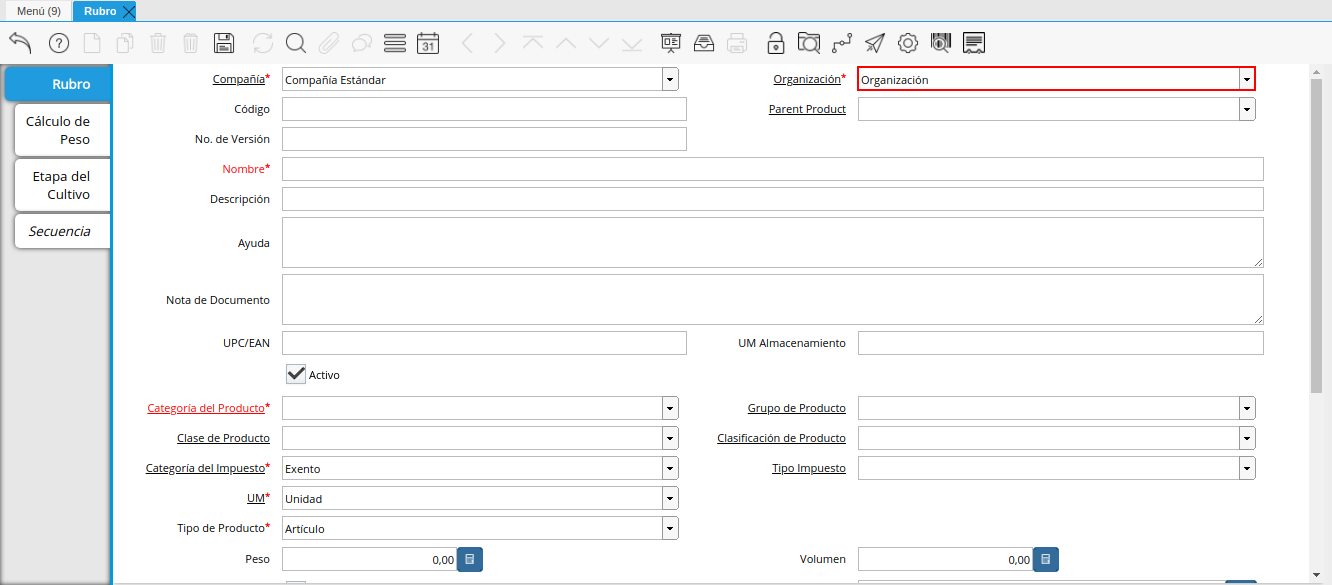The image size is (1332, 585).
Task: Switch to the Menú (9) tab
Action: pyautogui.click(x=38, y=11)
